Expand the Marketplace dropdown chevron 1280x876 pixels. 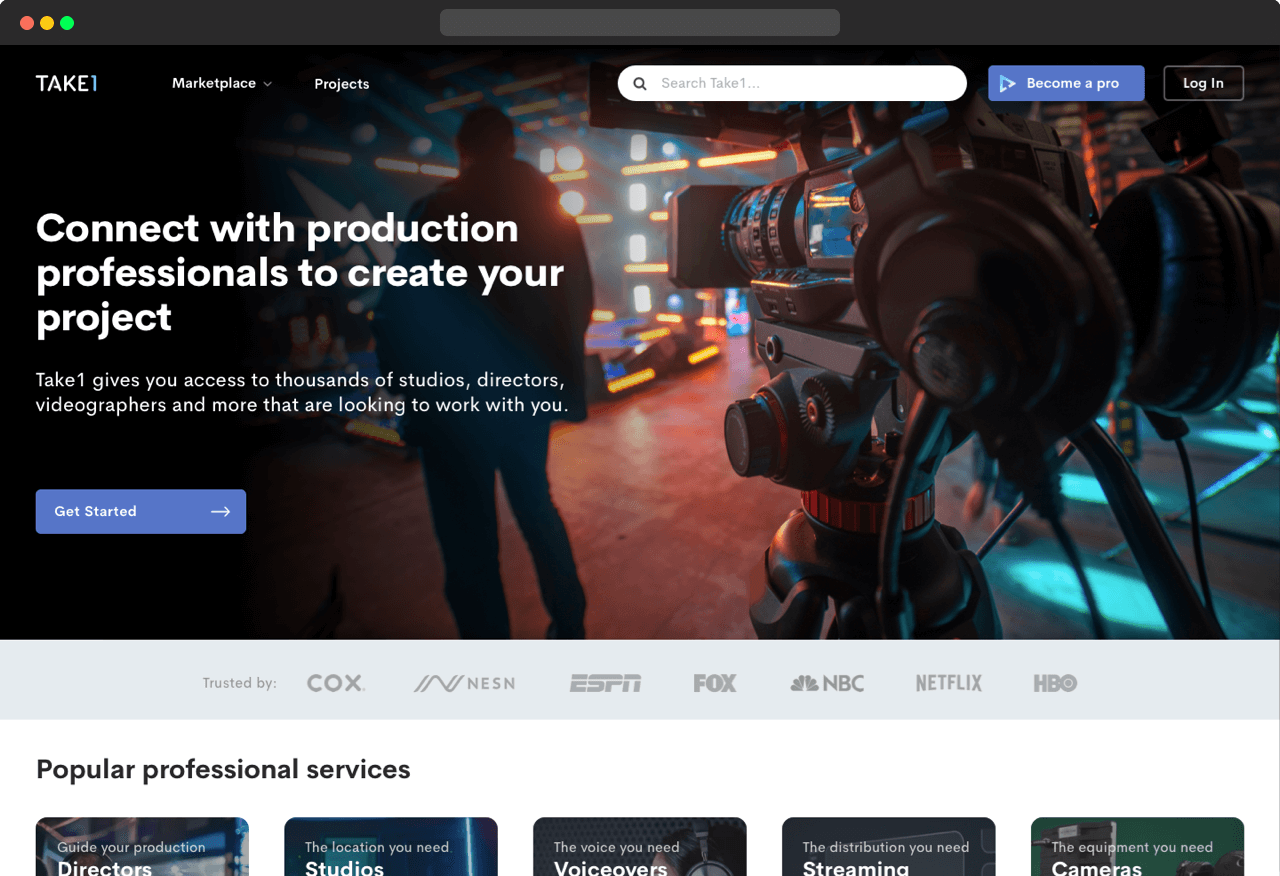(268, 85)
